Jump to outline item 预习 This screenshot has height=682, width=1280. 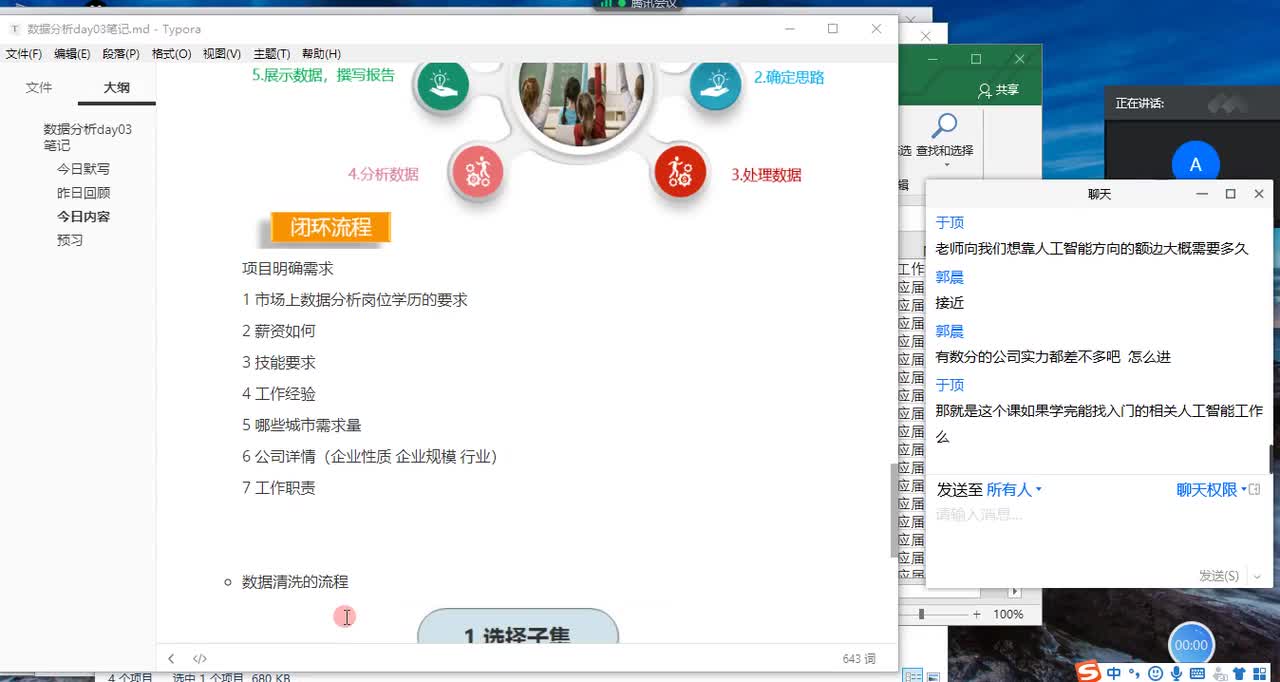[x=70, y=240]
